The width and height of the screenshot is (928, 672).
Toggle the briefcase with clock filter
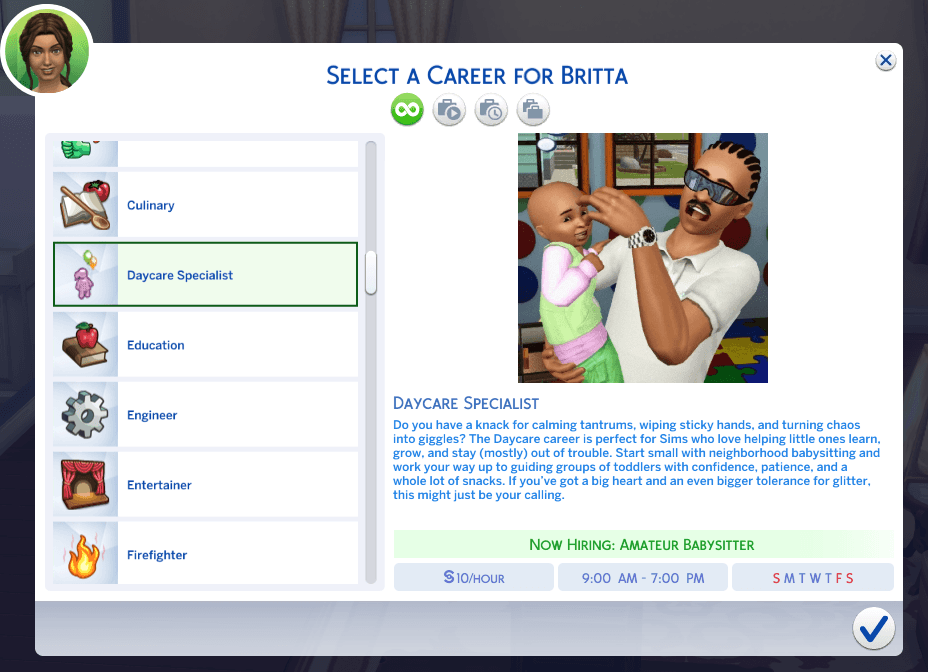coord(491,110)
